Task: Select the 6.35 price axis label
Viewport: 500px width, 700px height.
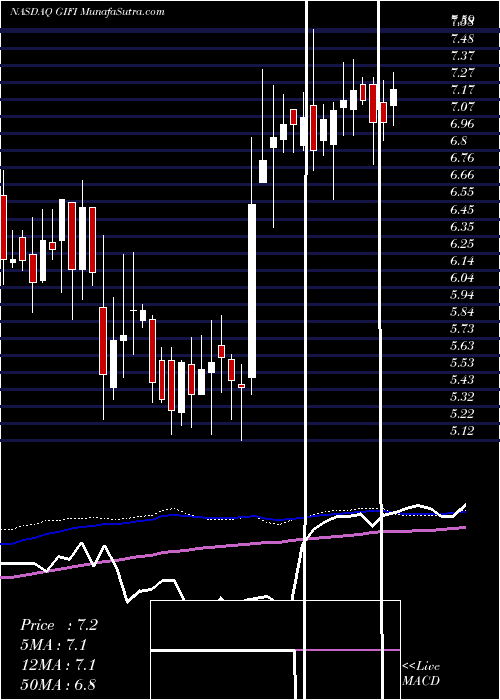Action: click(x=462, y=227)
